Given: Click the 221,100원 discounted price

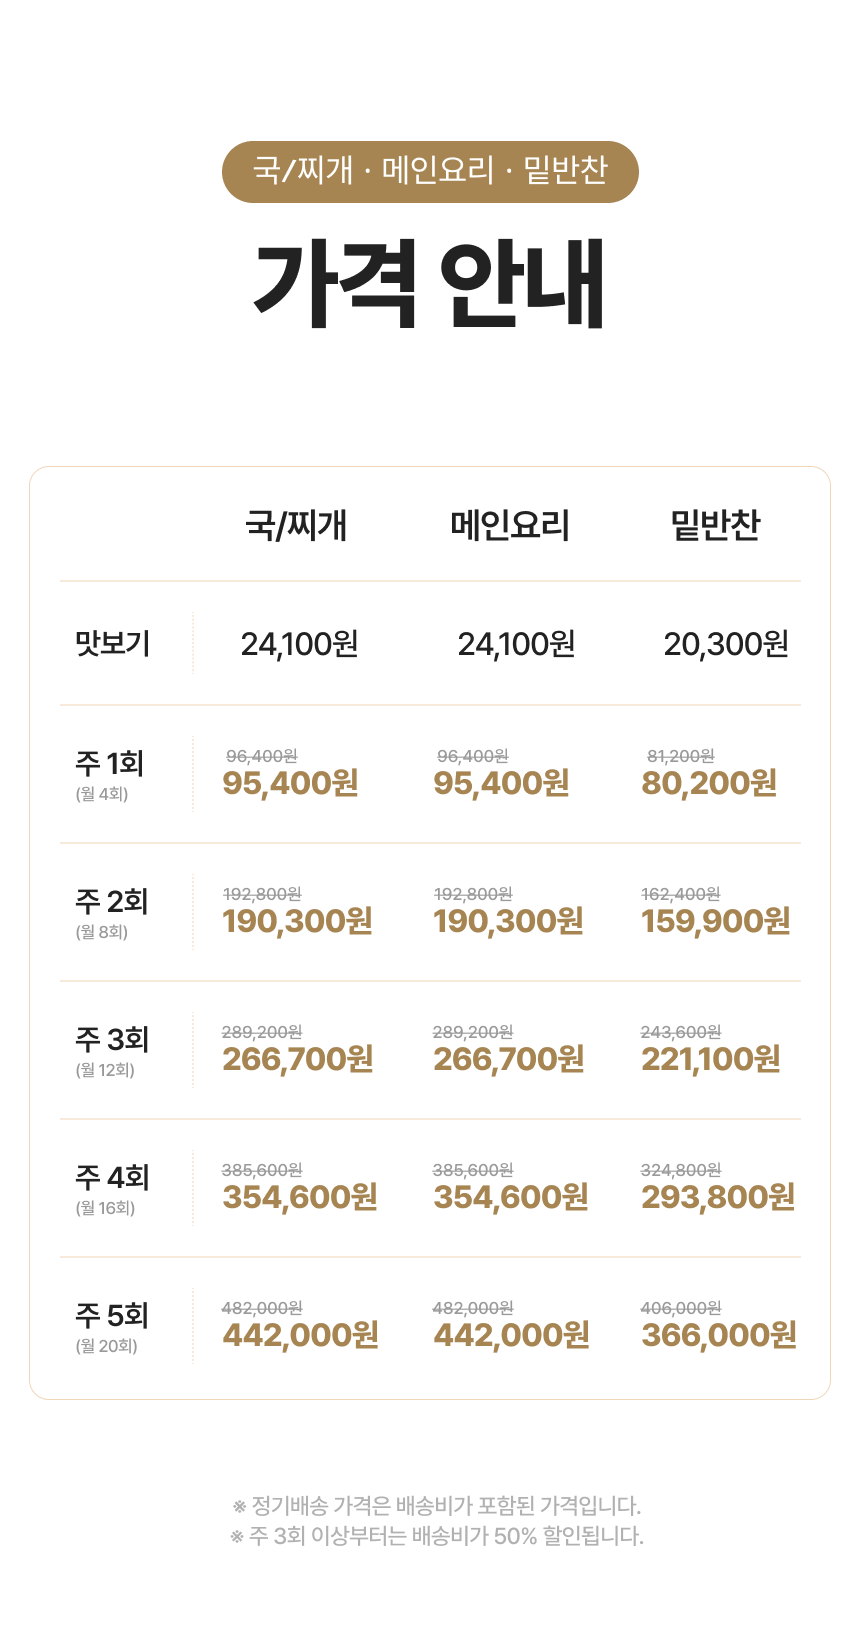Looking at the screenshot, I should [711, 1059].
